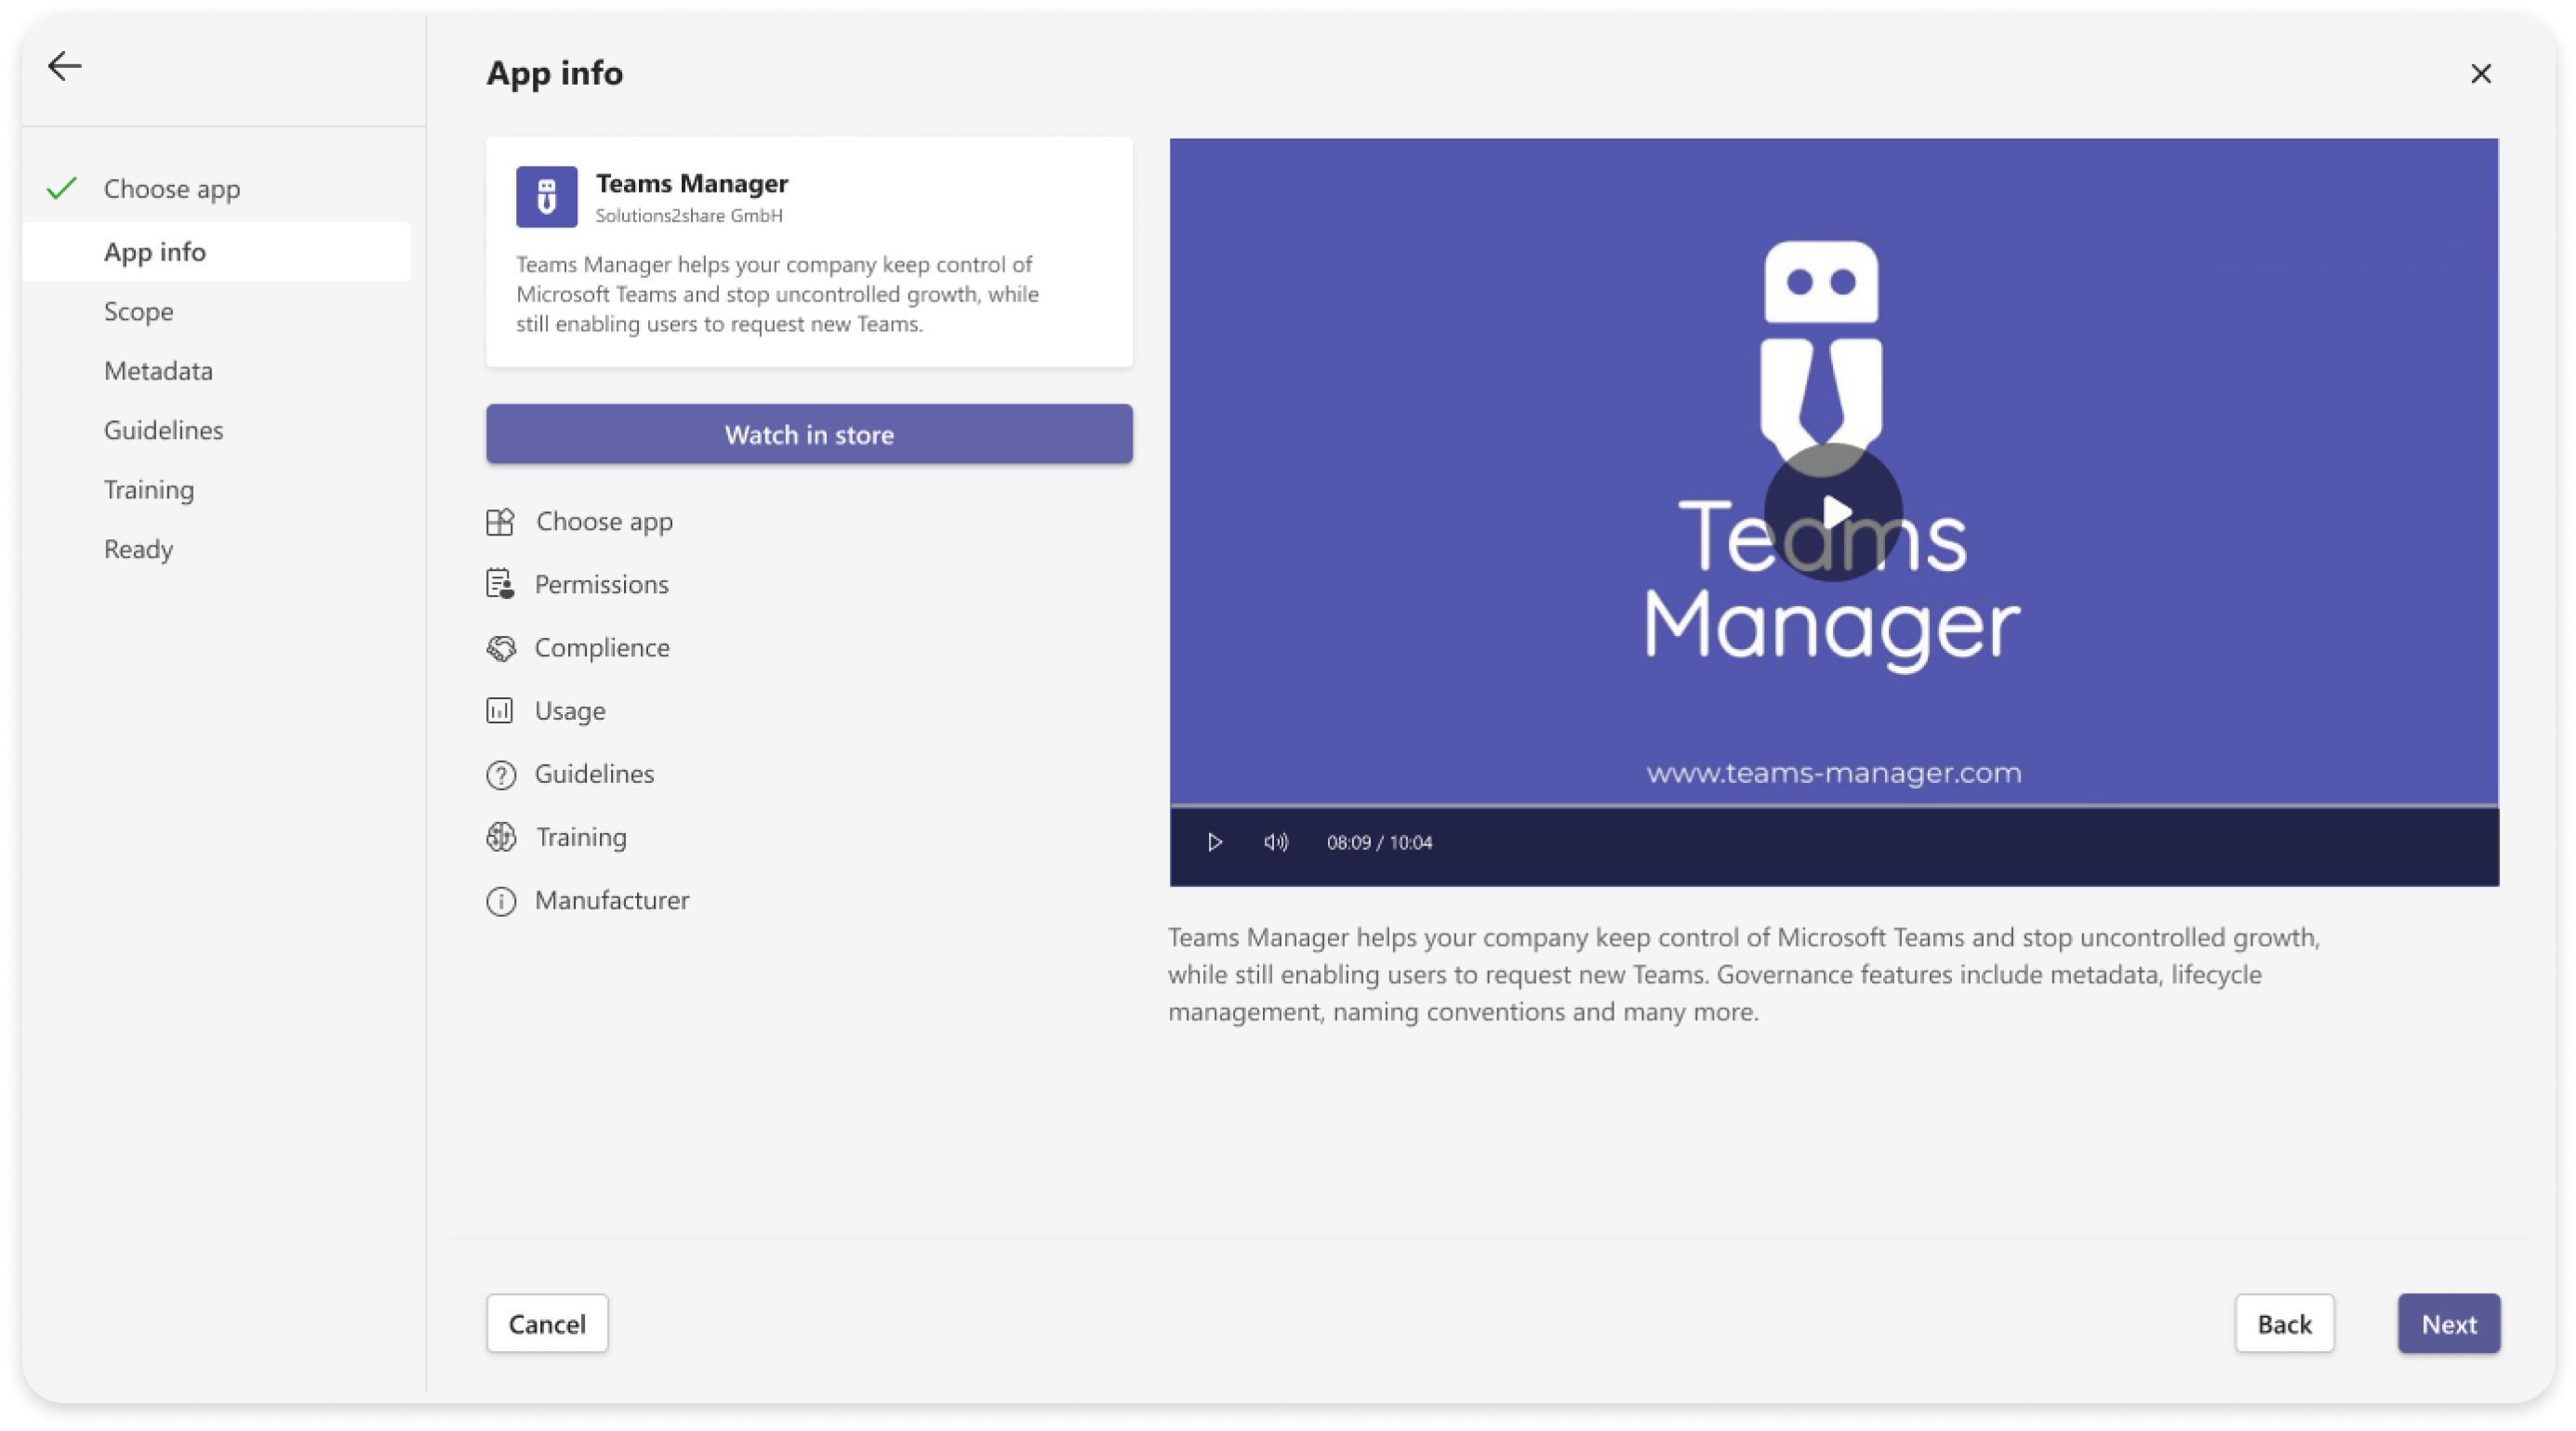Screen dimensions: 2576x1431
Task: Click the Cancel button
Action: coord(547,1323)
